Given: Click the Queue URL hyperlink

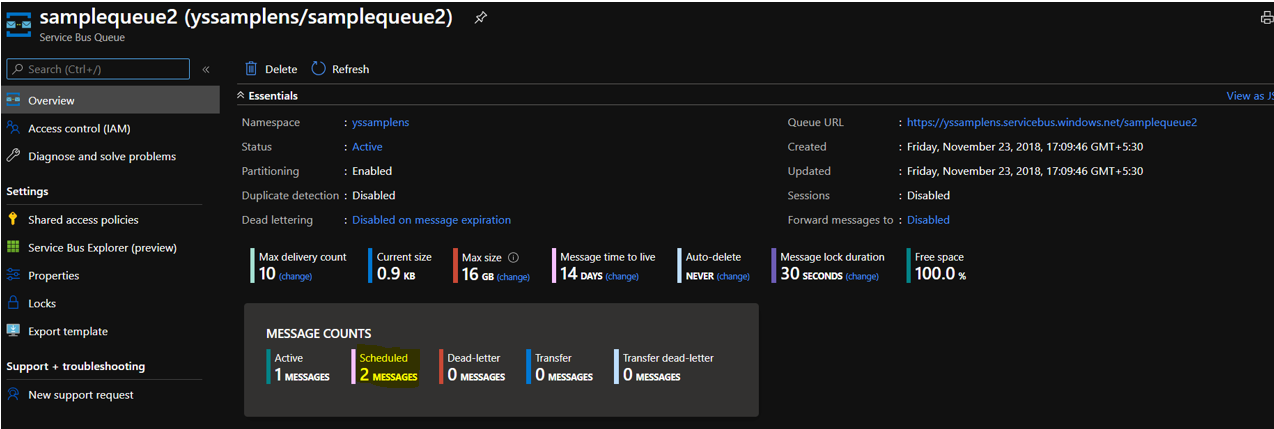Looking at the screenshot, I should (x=1051, y=123).
